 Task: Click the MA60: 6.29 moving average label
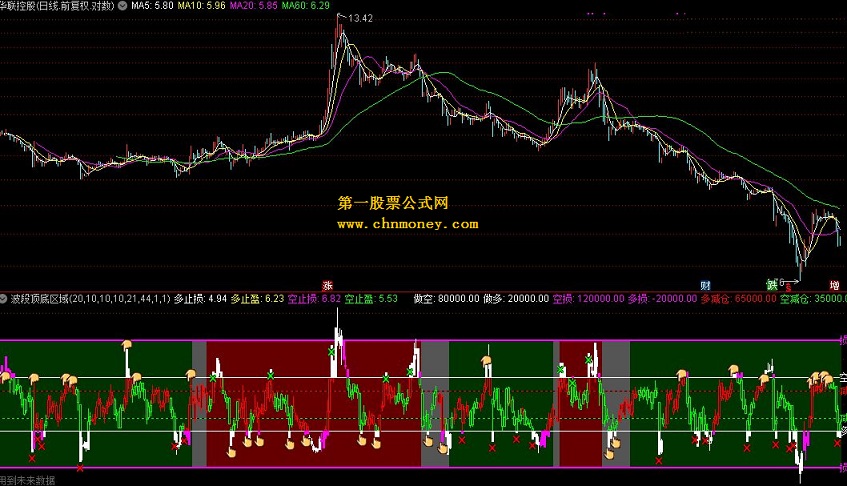[305, 5]
